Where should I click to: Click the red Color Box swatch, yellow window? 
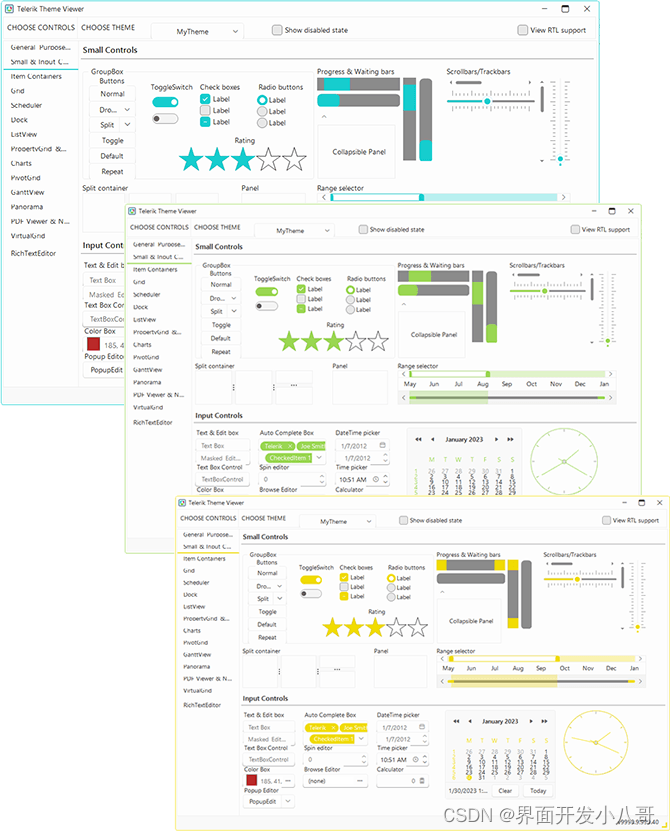[x=252, y=780]
